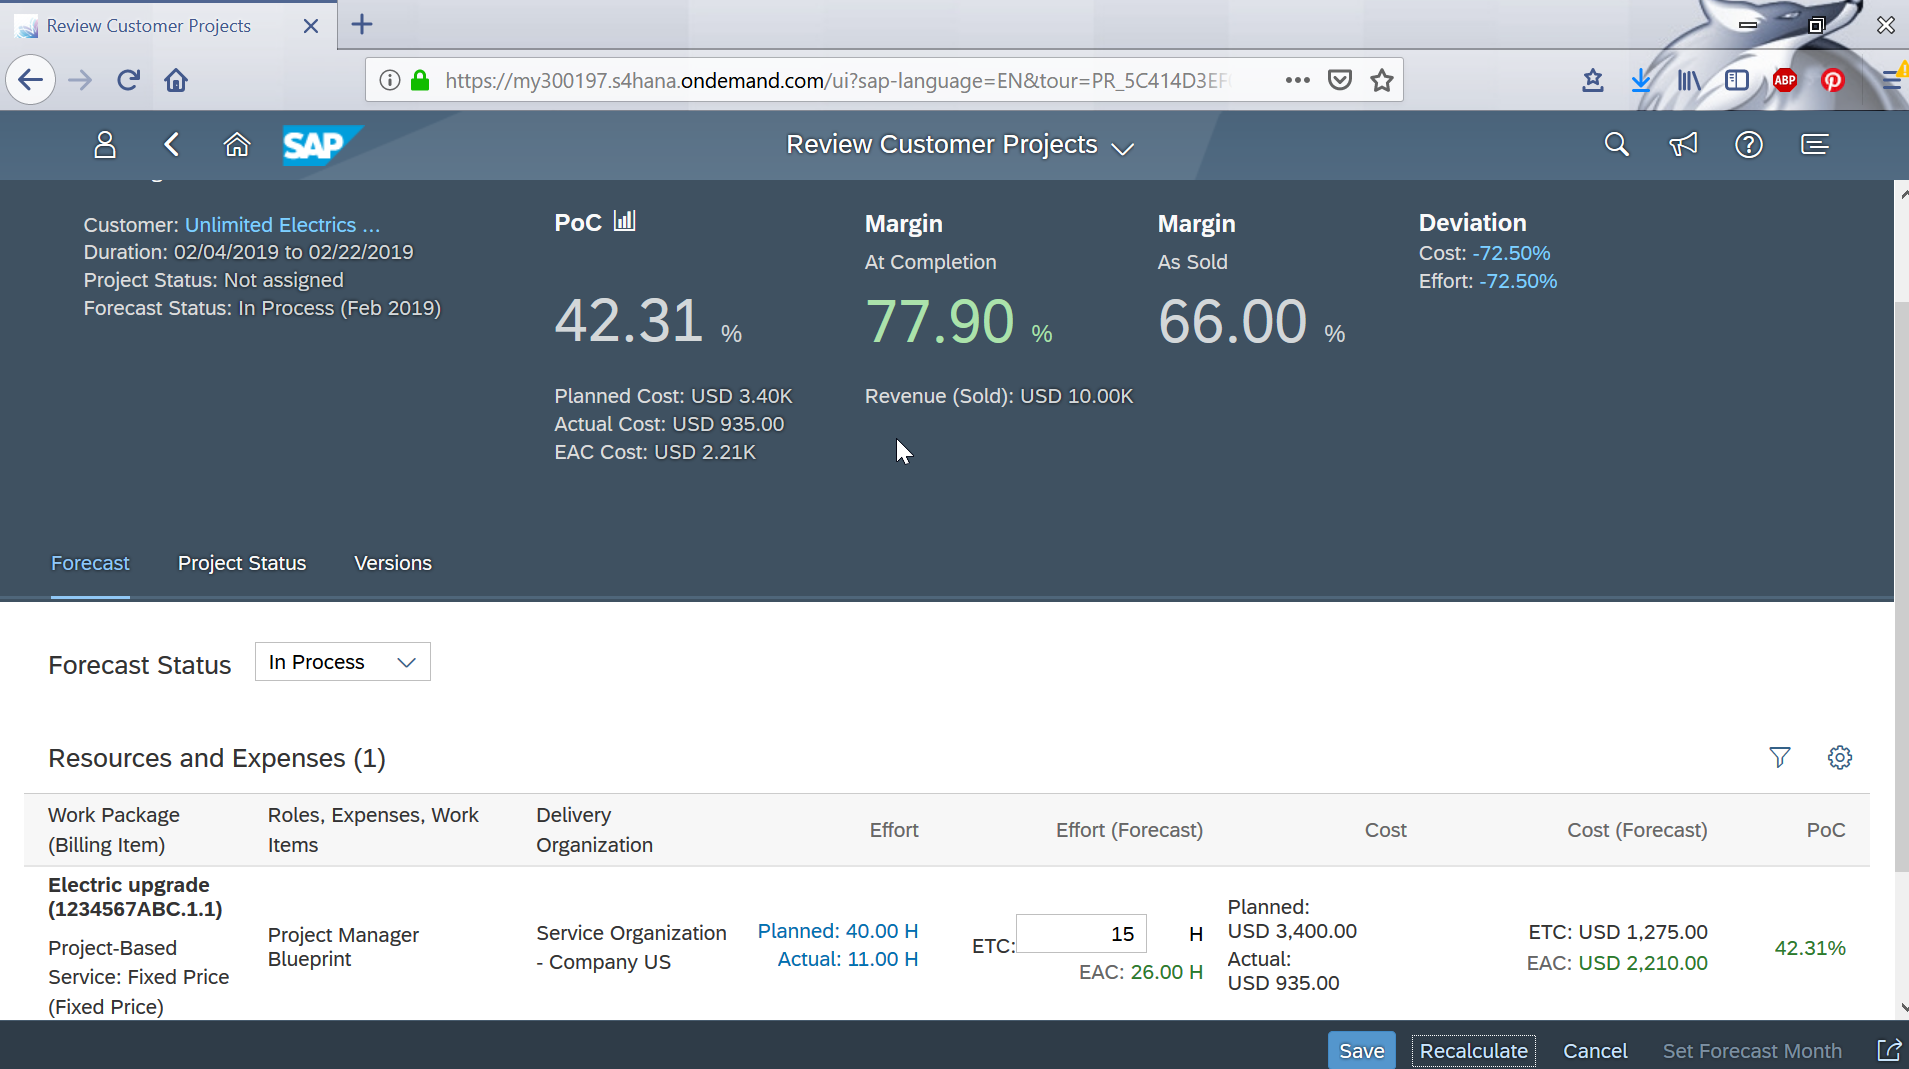Screen dimensions: 1909x1069
Task: Click the search icon in the header
Action: (x=1616, y=144)
